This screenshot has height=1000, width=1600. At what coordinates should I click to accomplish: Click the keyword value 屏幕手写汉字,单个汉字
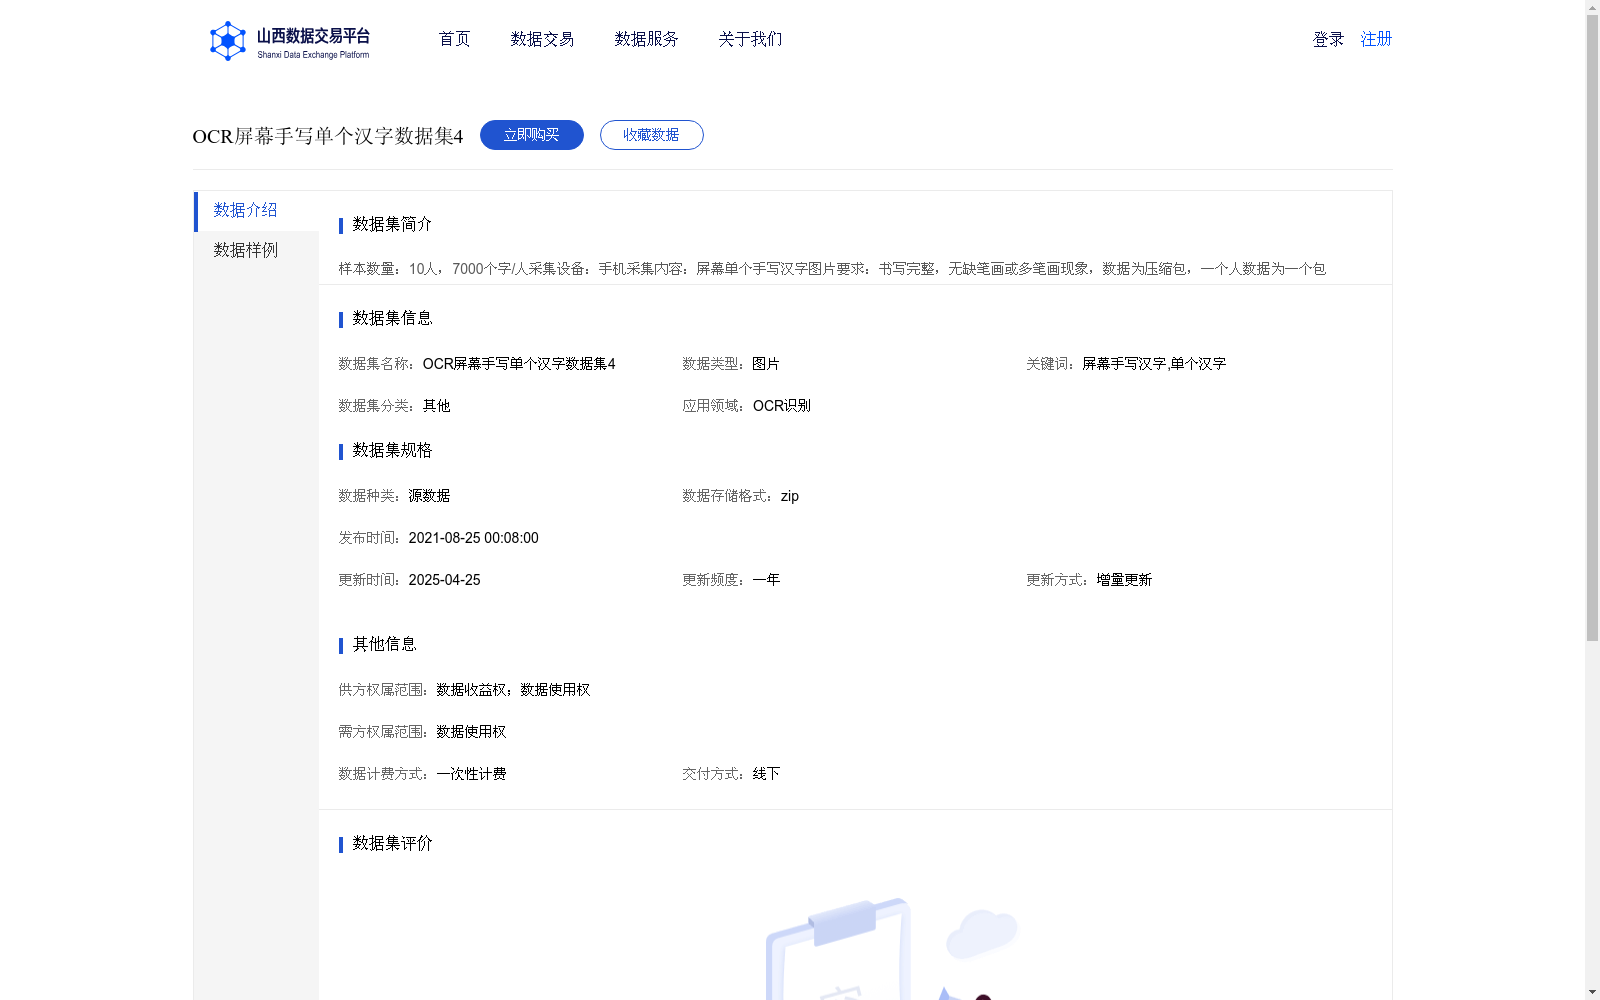pos(1154,364)
